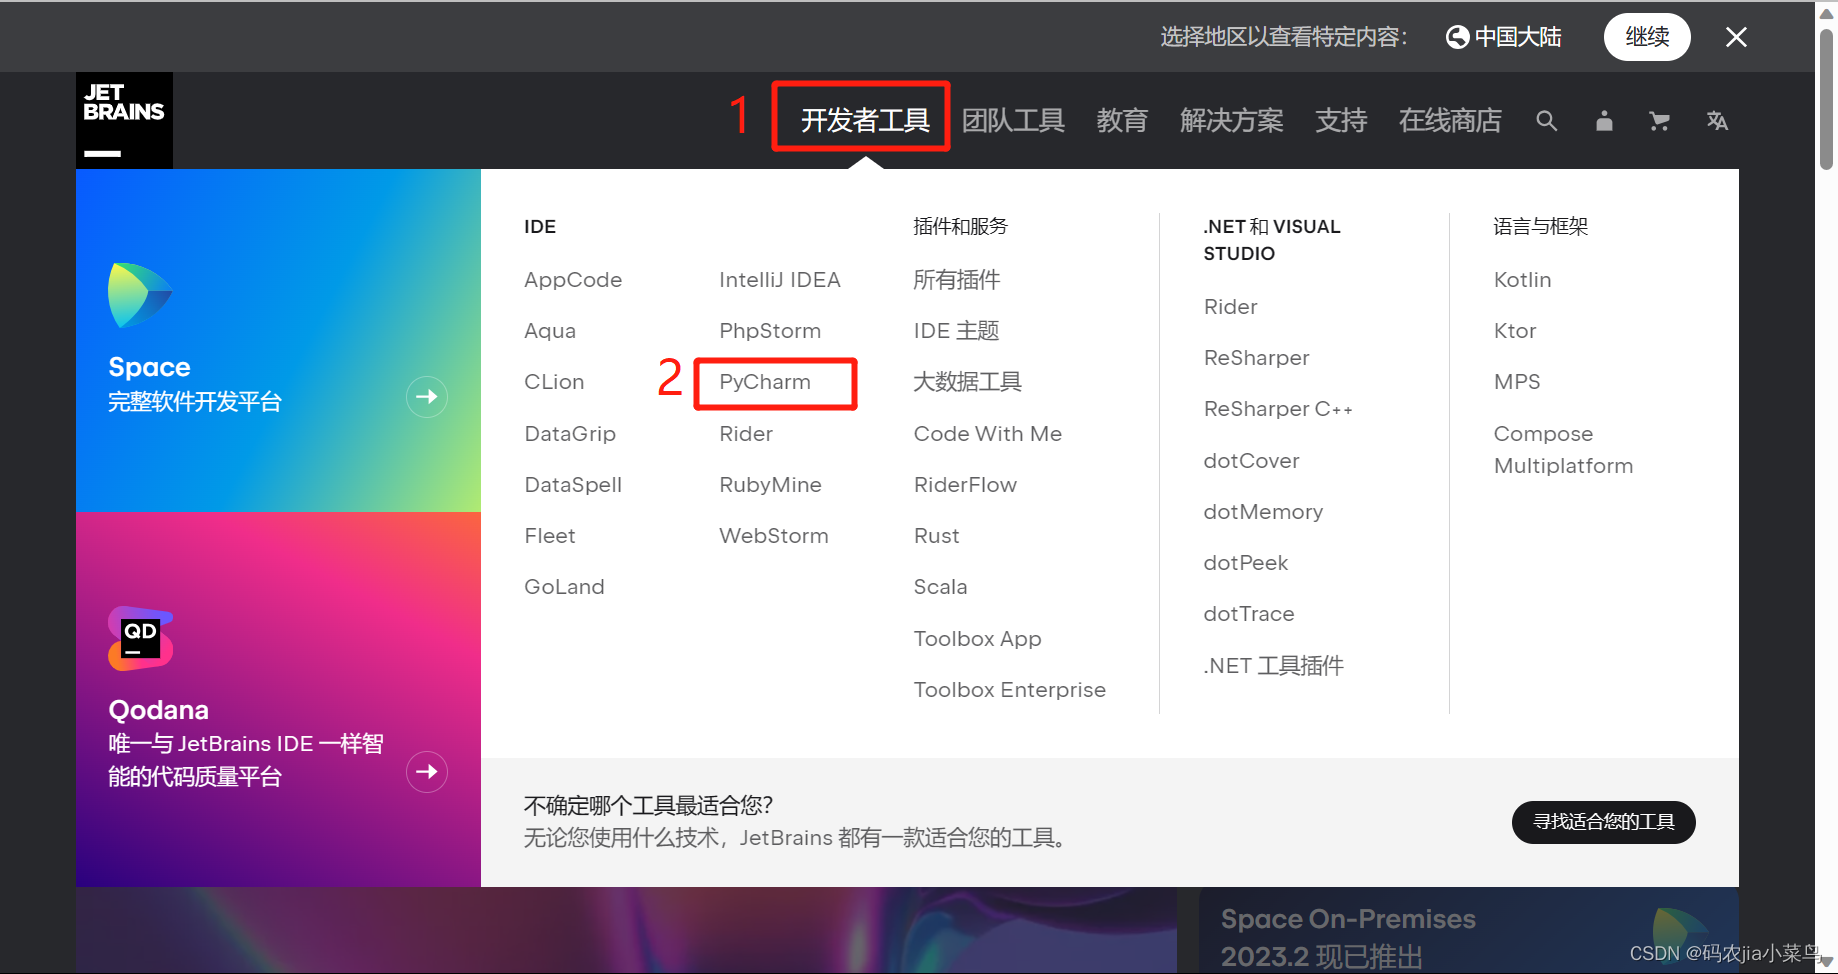Screen dimensions: 1838x974
Task: Open the Toolbox App link
Action: point(977,639)
